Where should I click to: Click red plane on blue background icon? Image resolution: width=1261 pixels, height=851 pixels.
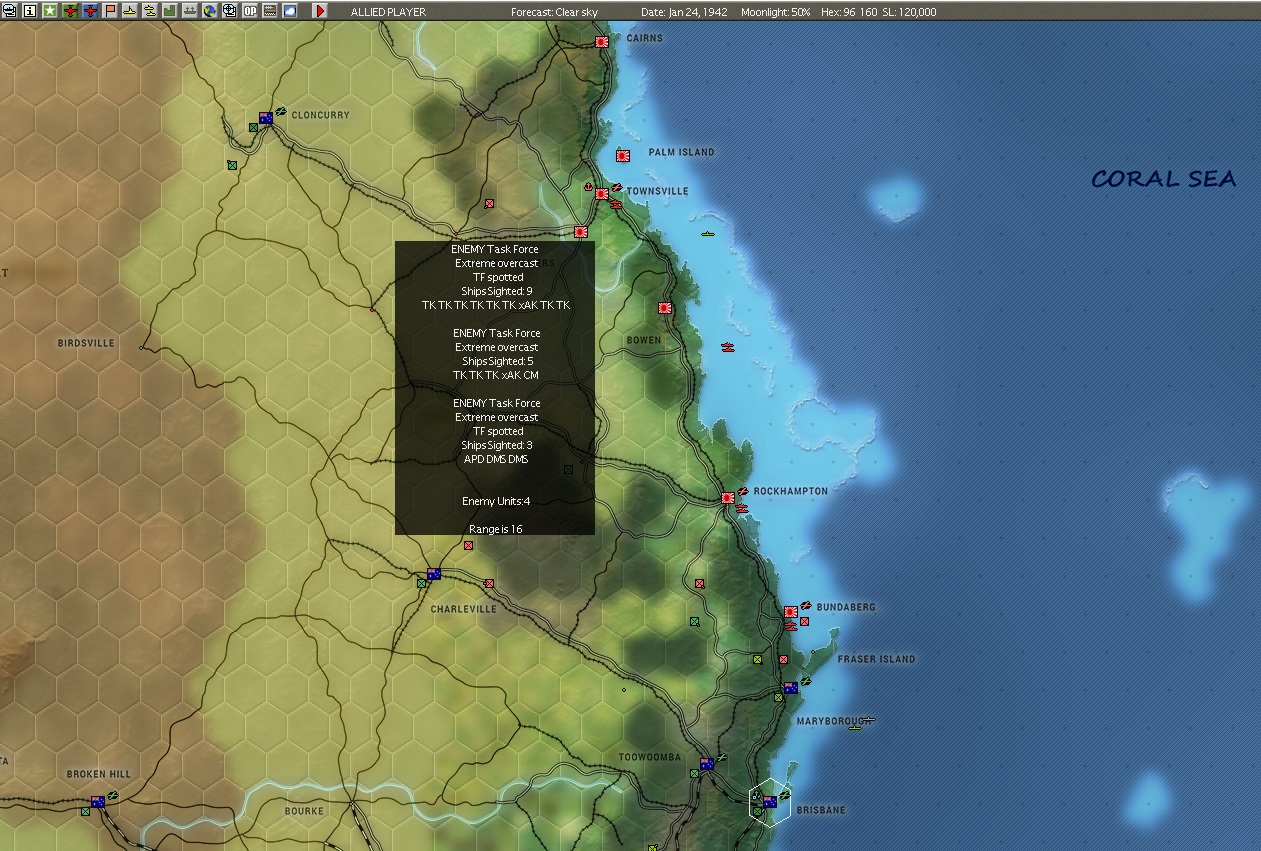90,11
